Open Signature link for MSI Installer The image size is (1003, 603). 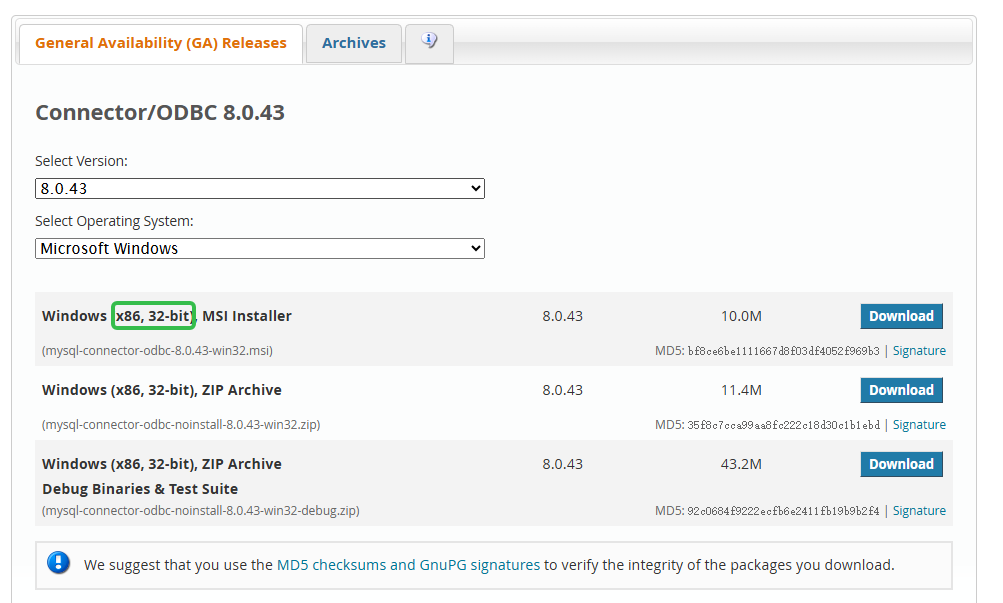tap(918, 351)
